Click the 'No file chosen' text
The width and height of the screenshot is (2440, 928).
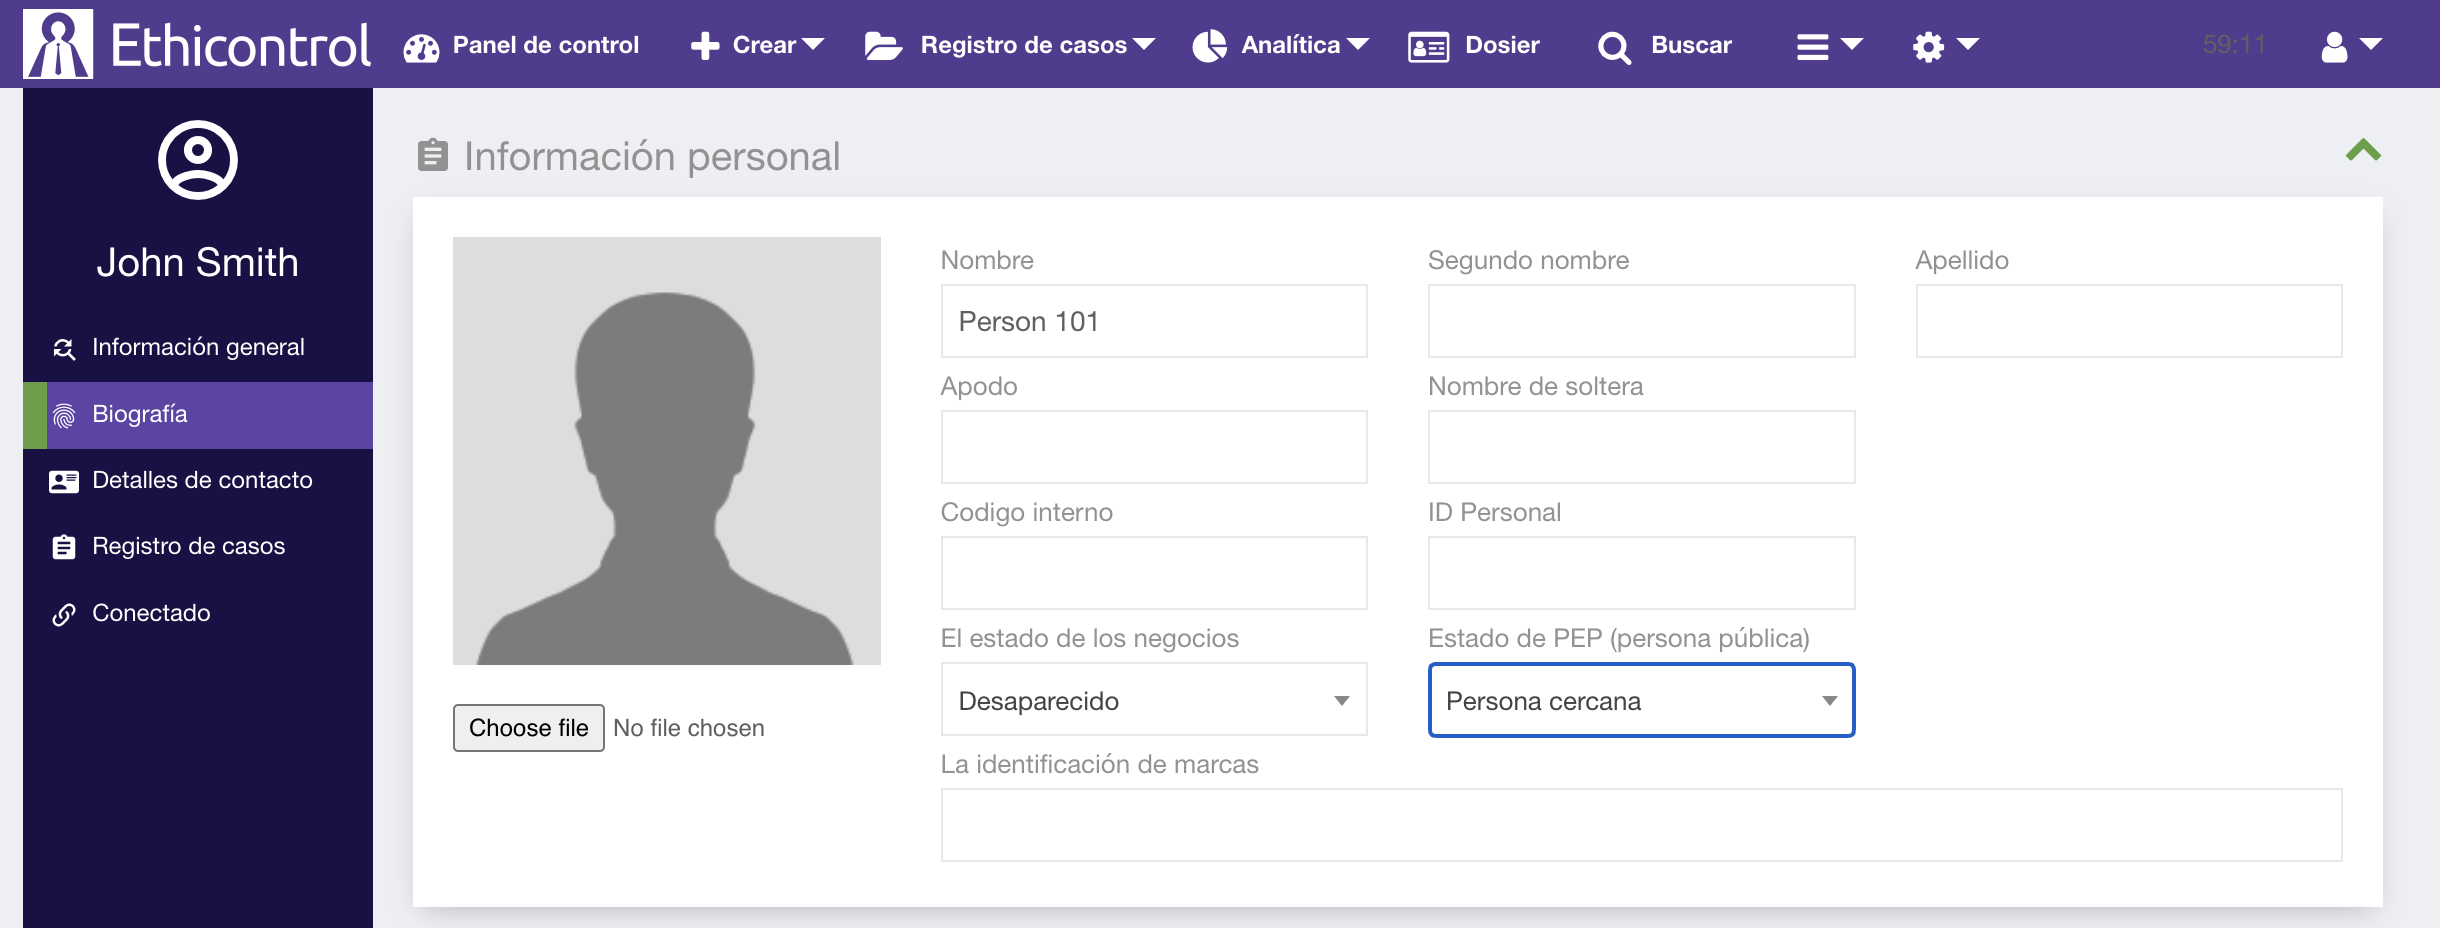pos(689,728)
